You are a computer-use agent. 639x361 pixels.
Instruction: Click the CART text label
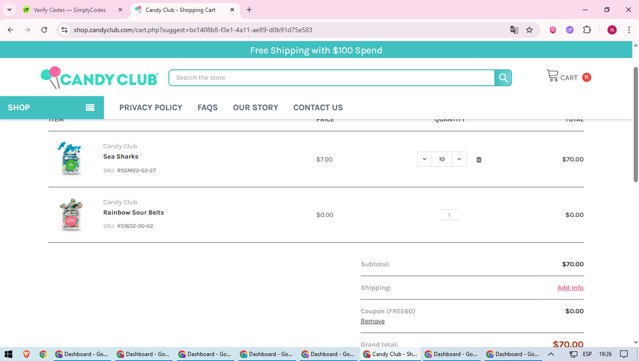tap(568, 77)
